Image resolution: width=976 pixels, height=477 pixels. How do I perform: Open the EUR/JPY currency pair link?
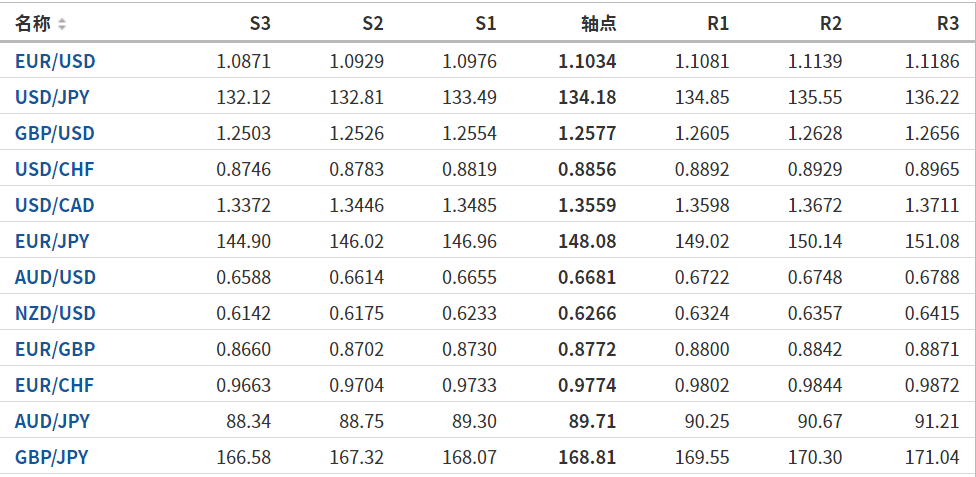click(52, 241)
